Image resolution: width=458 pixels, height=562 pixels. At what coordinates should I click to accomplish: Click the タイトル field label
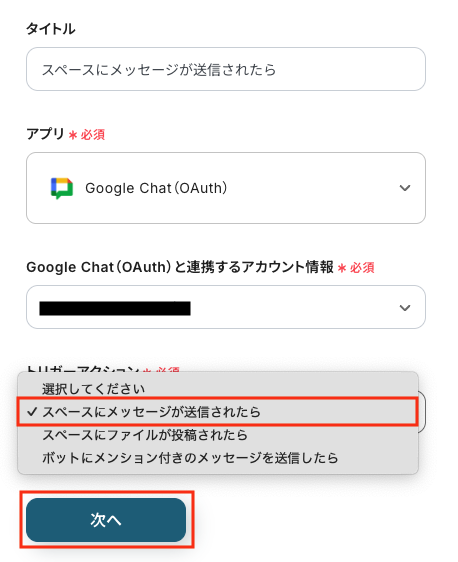click(x=51, y=29)
